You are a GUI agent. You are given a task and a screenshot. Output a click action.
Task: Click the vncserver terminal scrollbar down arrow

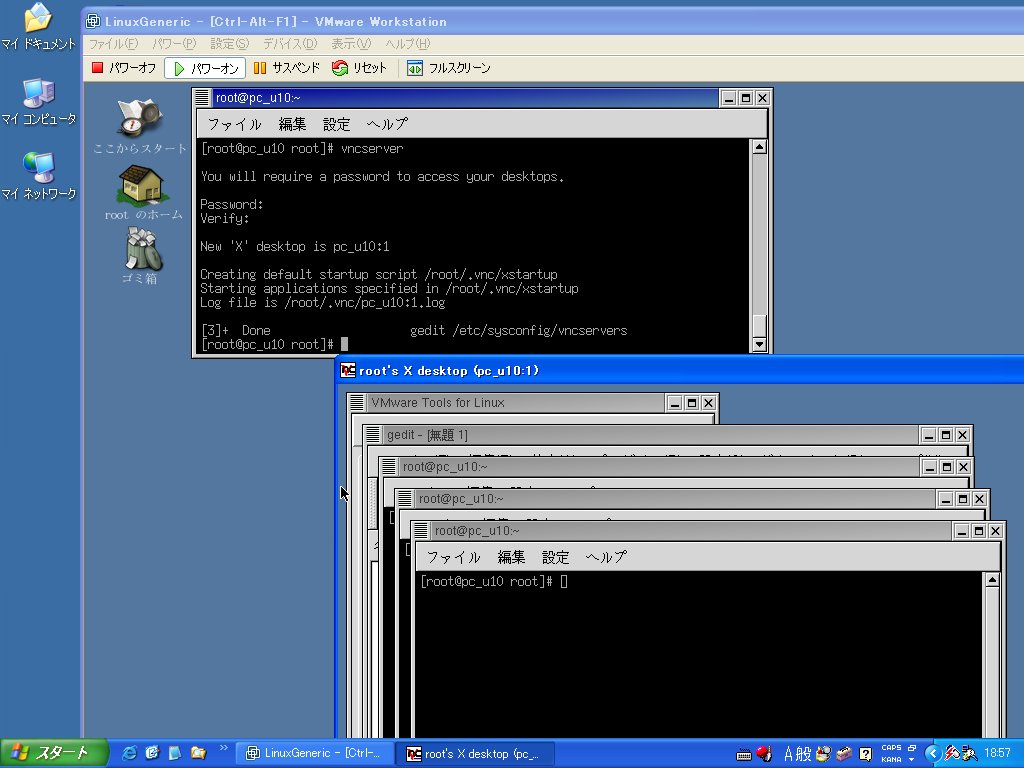pos(759,344)
